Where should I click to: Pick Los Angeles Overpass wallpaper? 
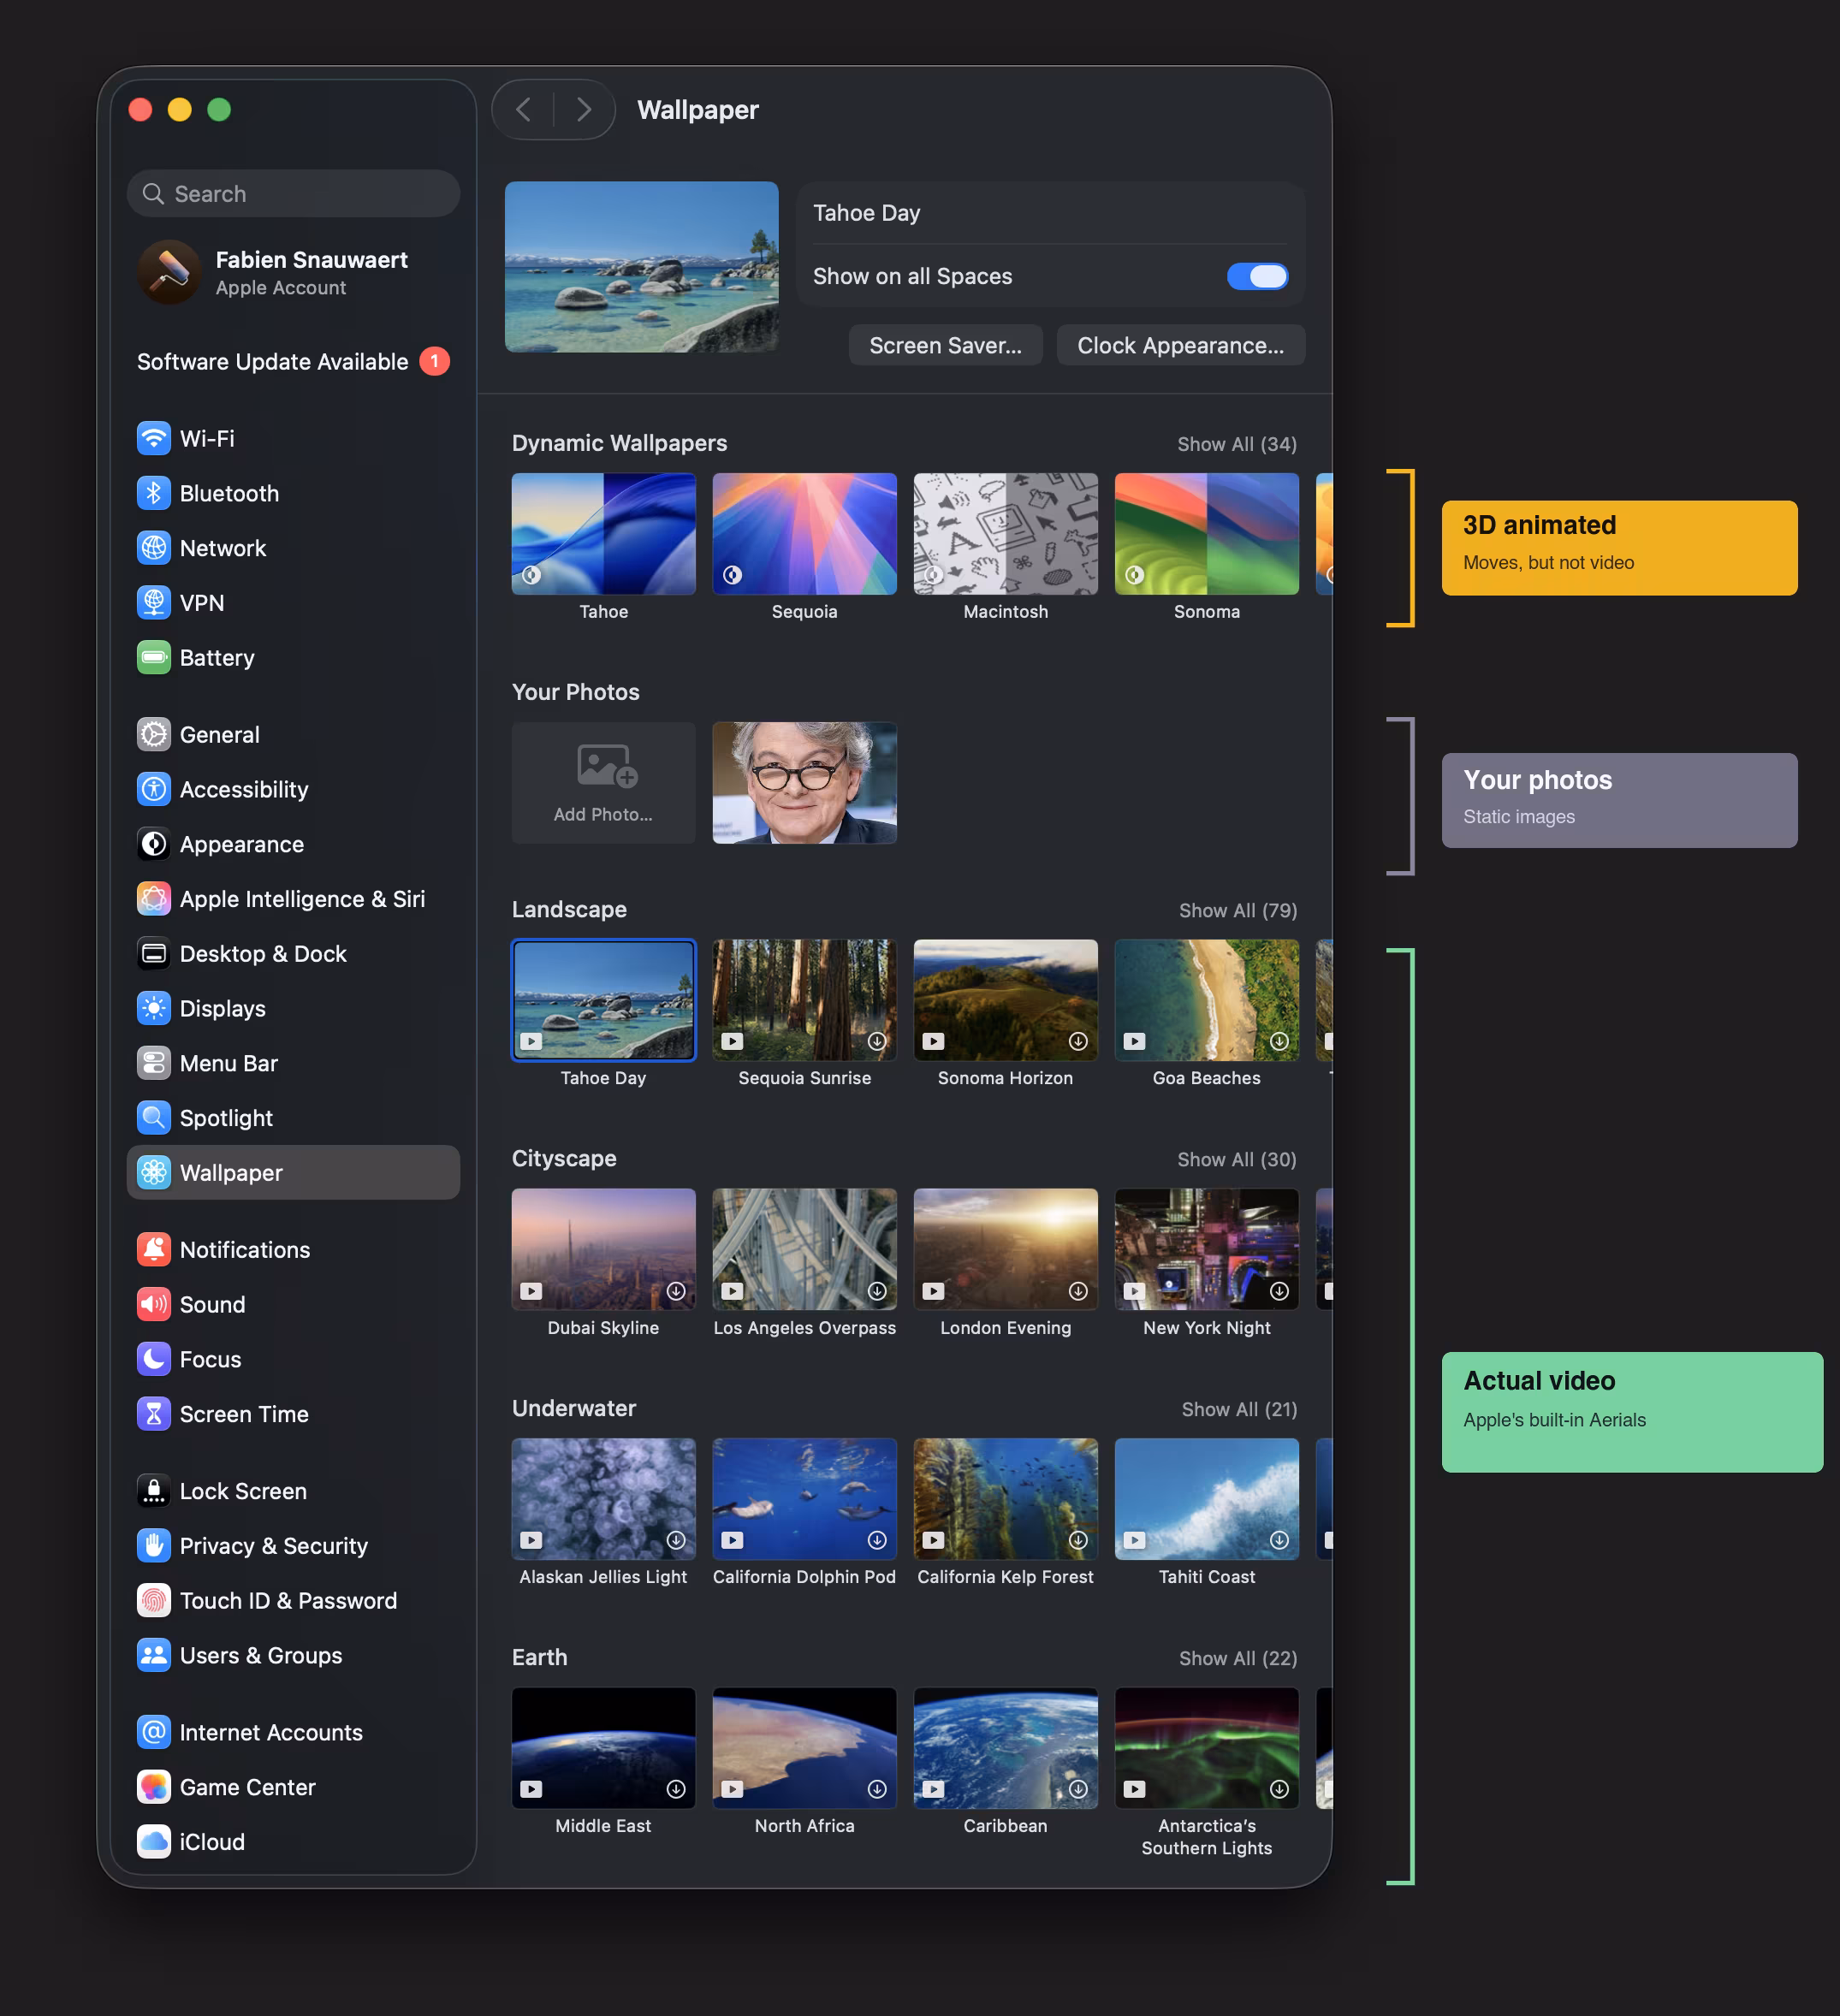(804, 1250)
